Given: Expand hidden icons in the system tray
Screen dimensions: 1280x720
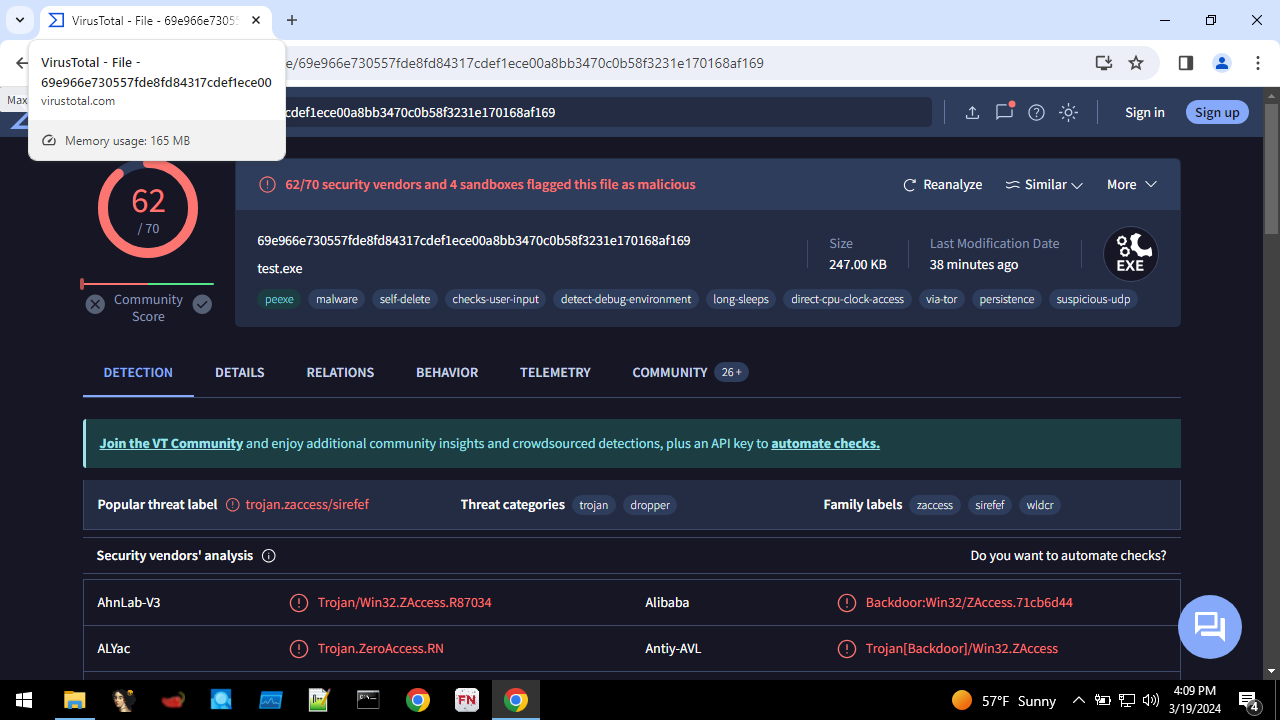Looking at the screenshot, I should click(x=1078, y=700).
